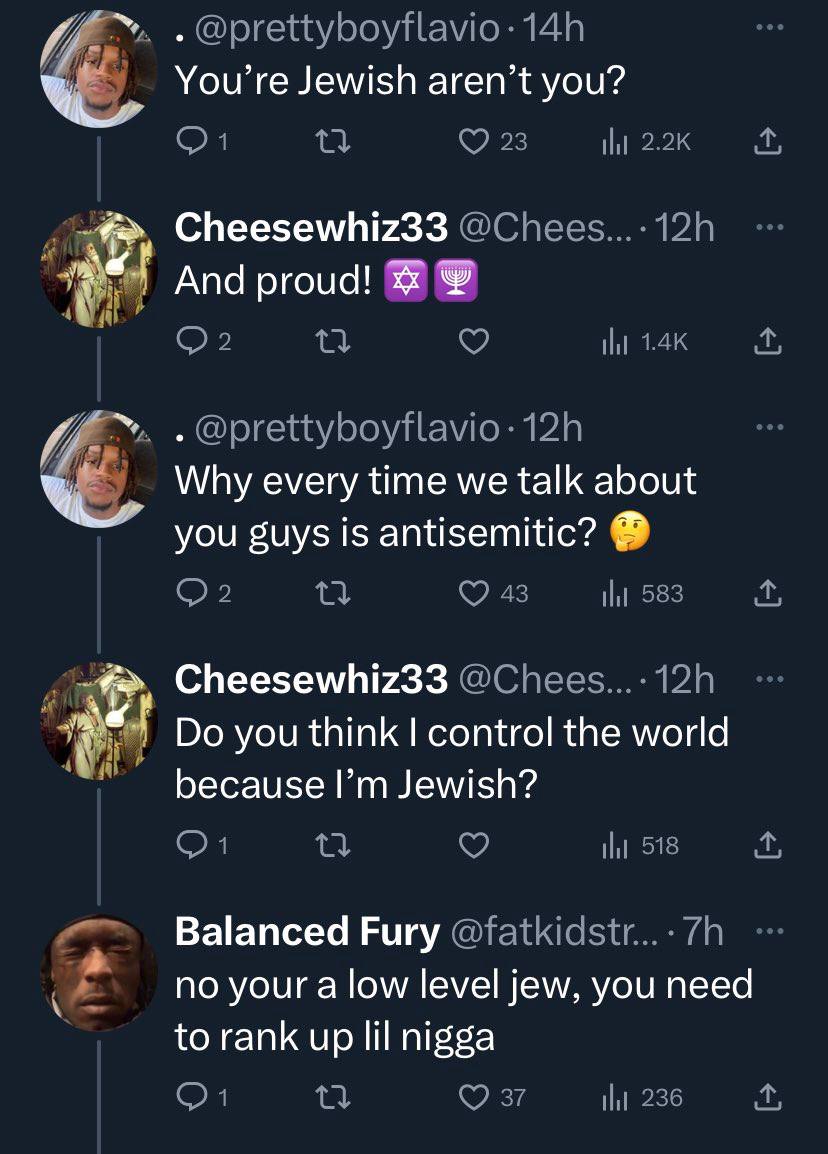Like the tweet with 43 likes

474,594
